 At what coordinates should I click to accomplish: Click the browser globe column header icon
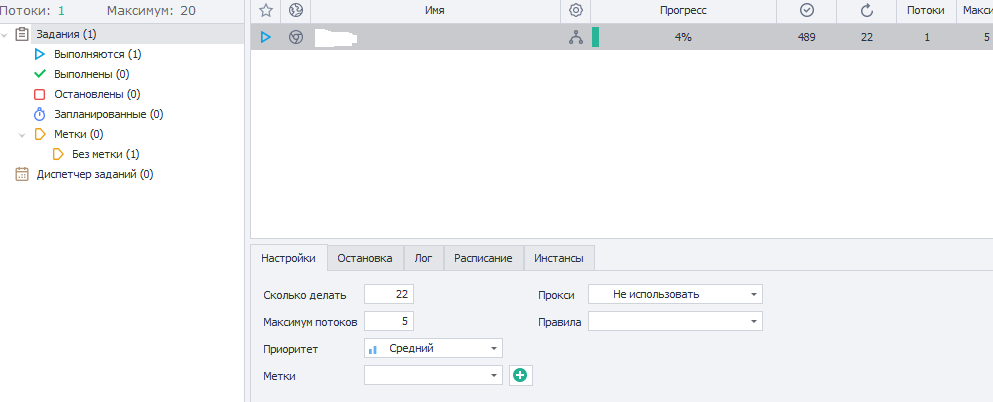point(295,10)
